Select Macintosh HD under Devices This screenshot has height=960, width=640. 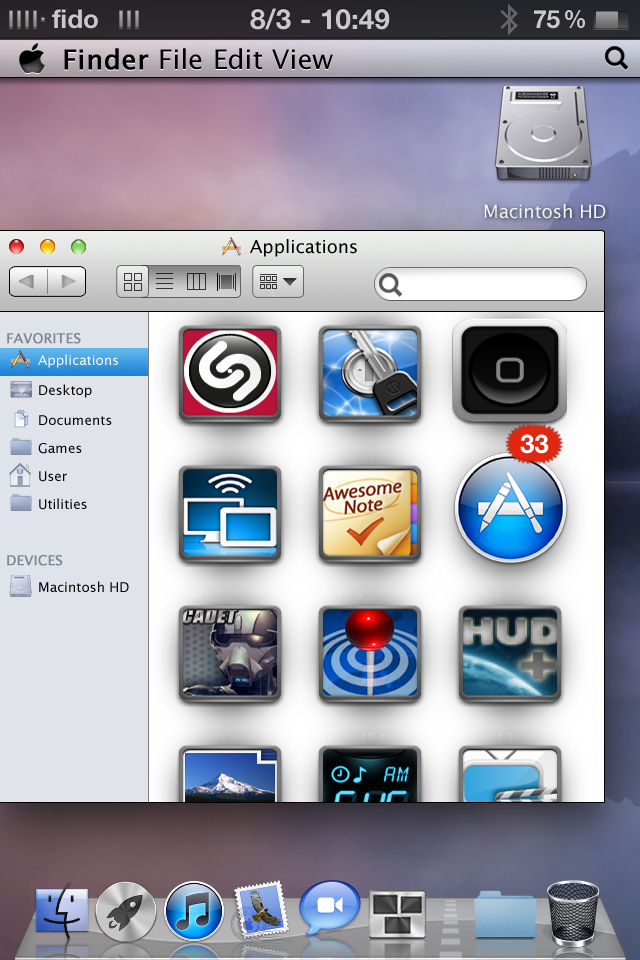point(74,587)
